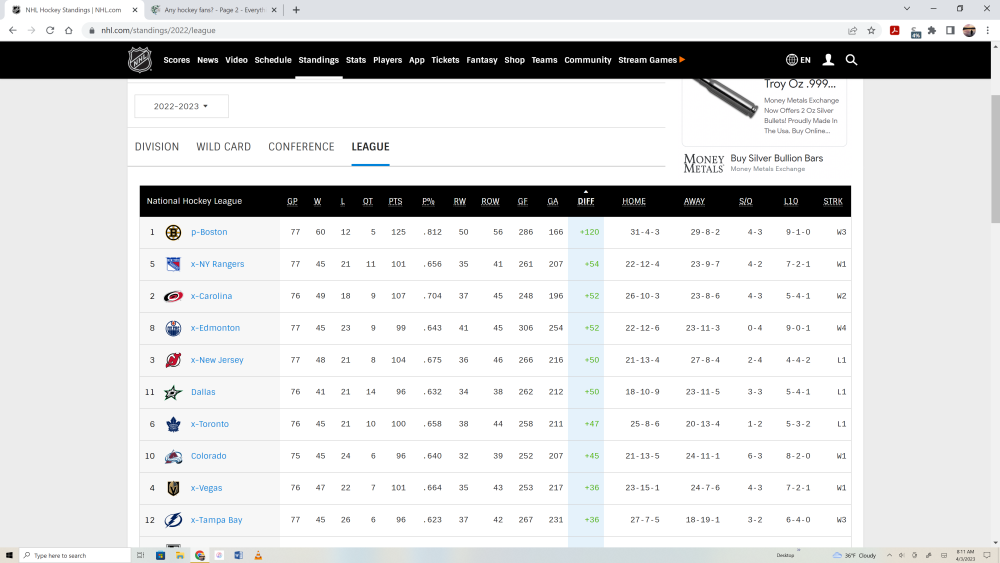Open Buy Silver Bullion Bars ad link
1000x563 pixels.
pos(777,158)
